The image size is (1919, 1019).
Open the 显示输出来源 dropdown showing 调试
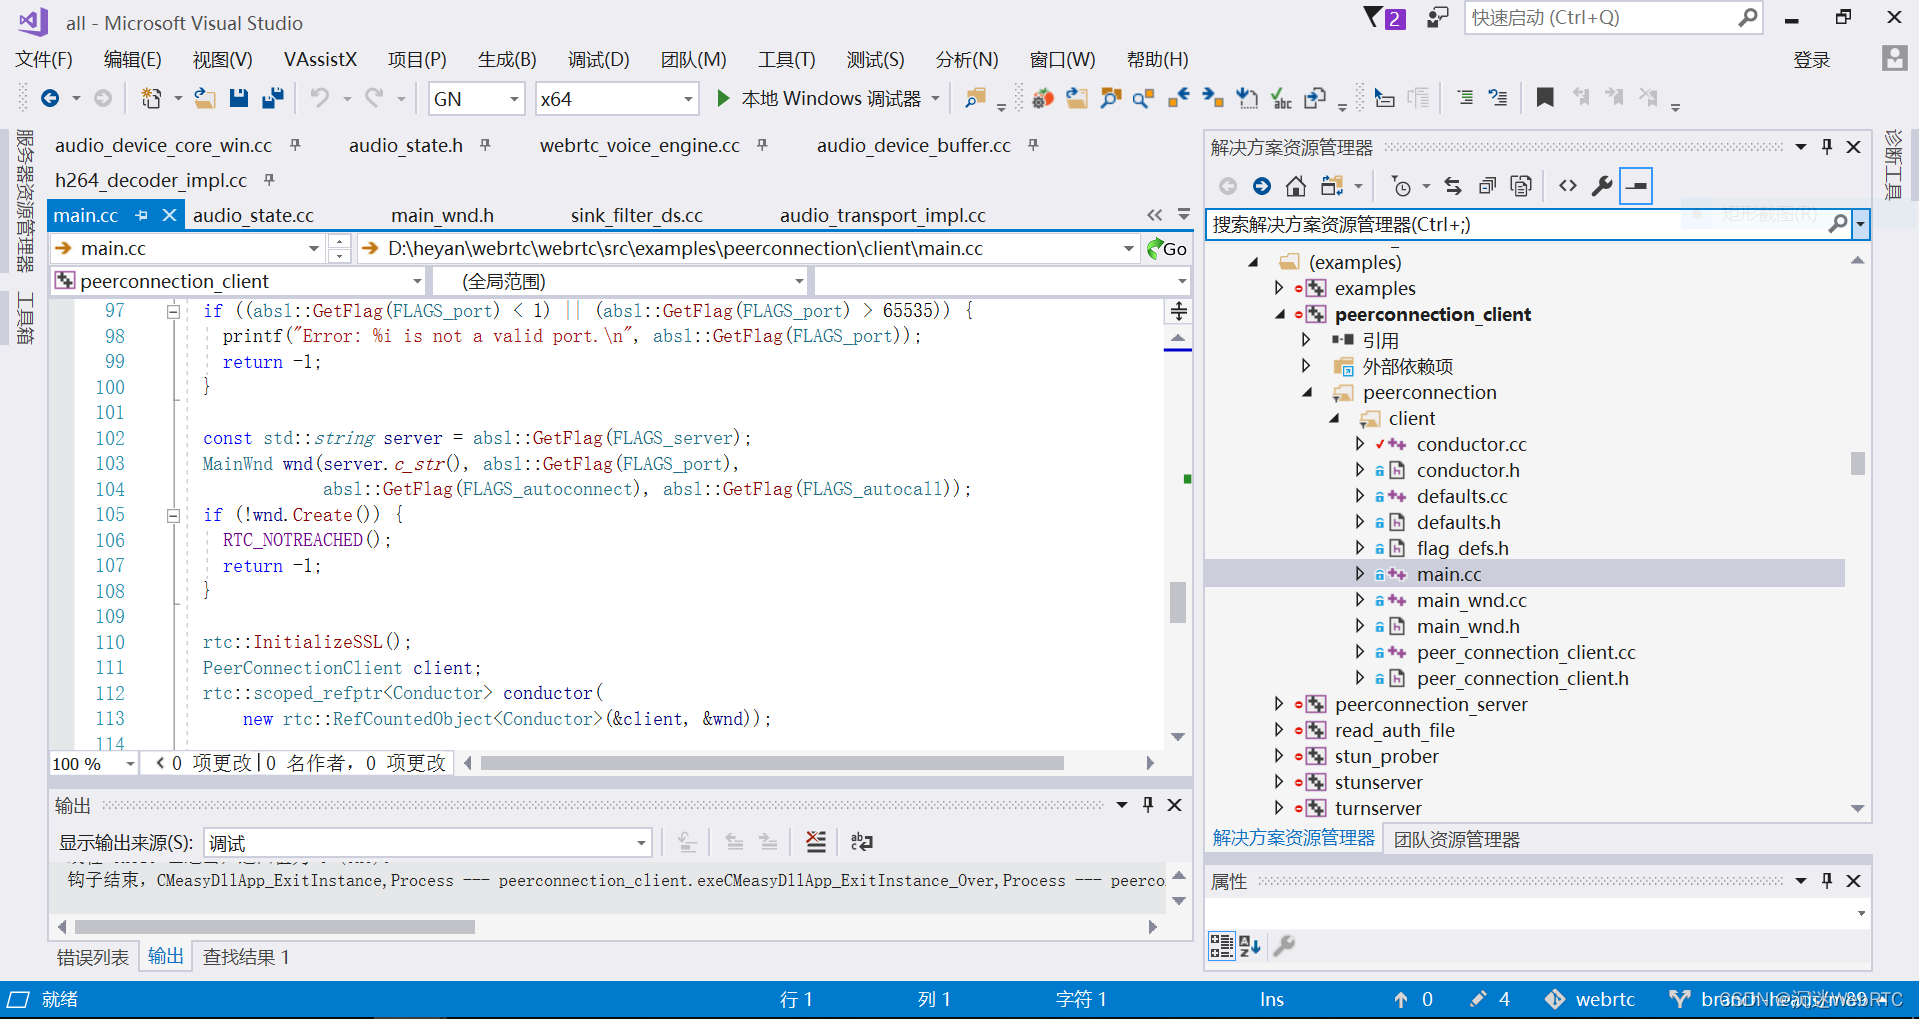click(x=640, y=843)
